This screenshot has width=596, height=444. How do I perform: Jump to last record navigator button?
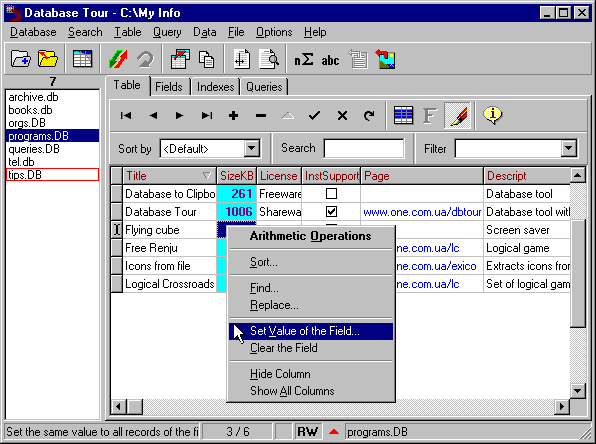tap(207, 115)
